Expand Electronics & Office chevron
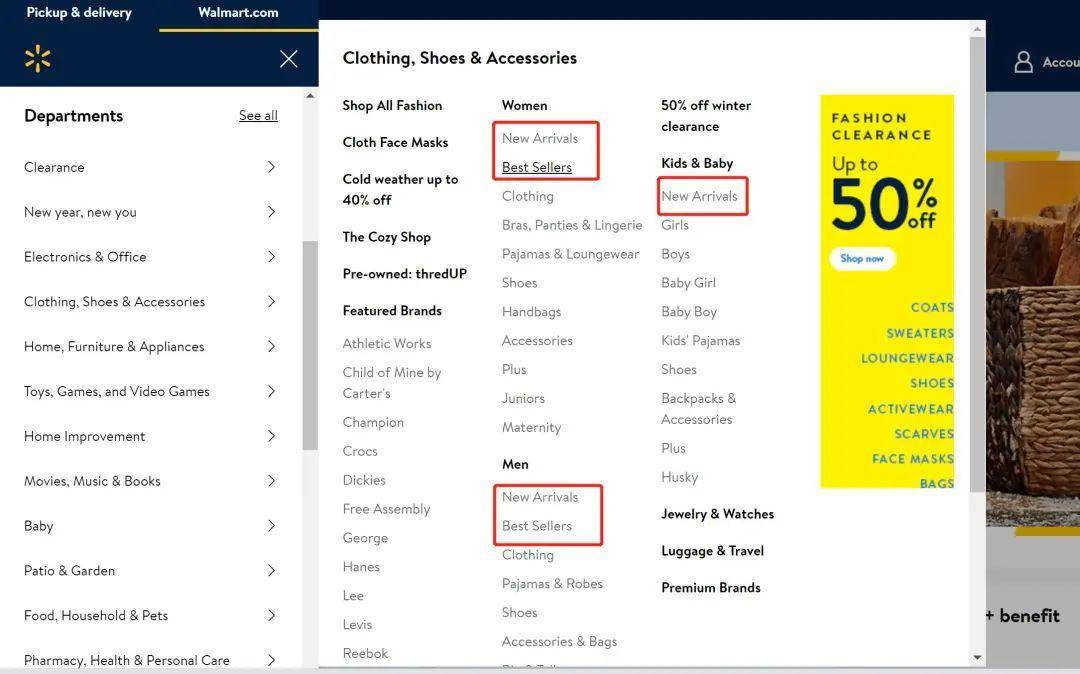Viewport: 1080px width, 674px height. coord(271,257)
